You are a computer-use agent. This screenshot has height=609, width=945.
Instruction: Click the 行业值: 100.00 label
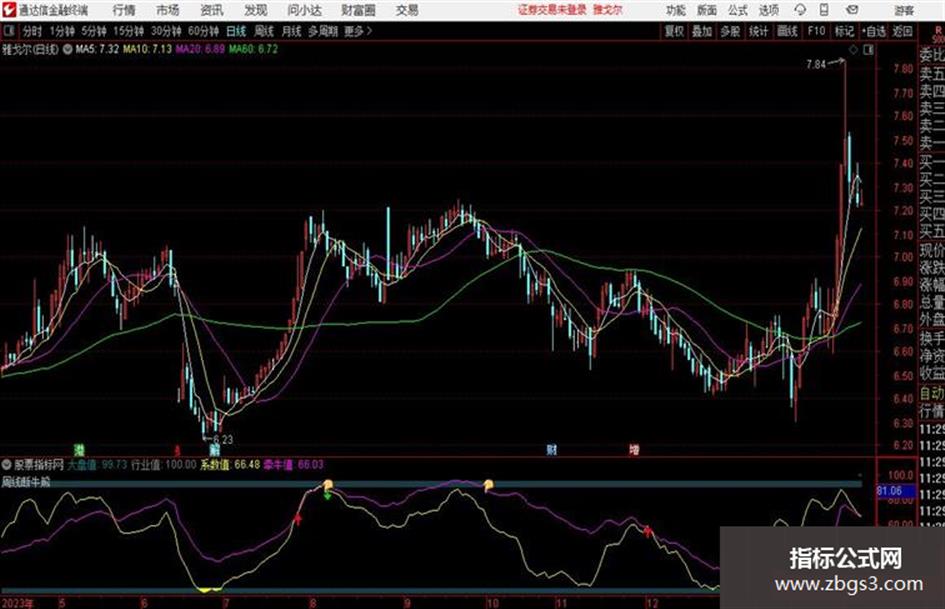pyautogui.click(x=163, y=465)
